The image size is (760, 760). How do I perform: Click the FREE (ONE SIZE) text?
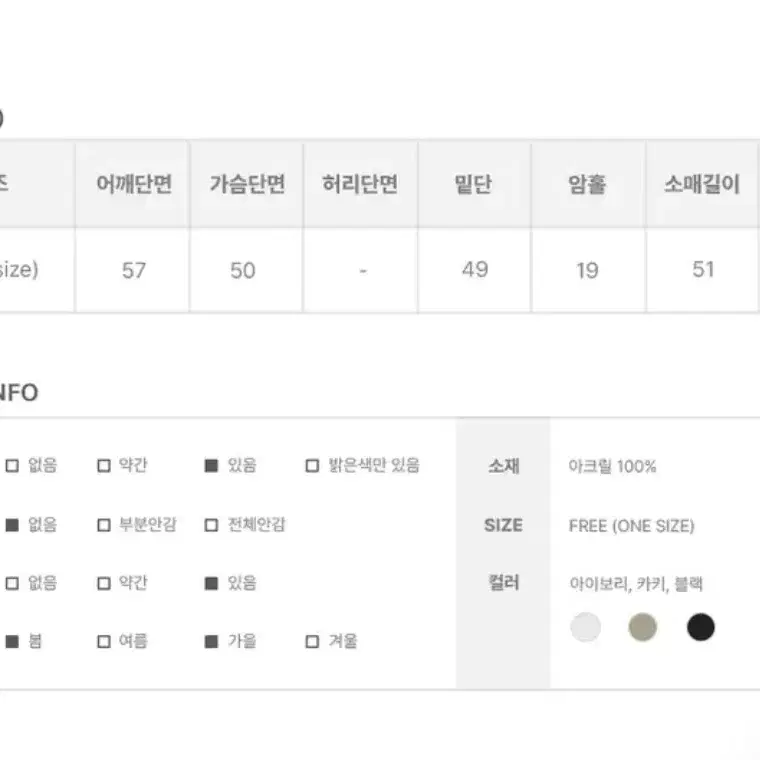point(632,526)
